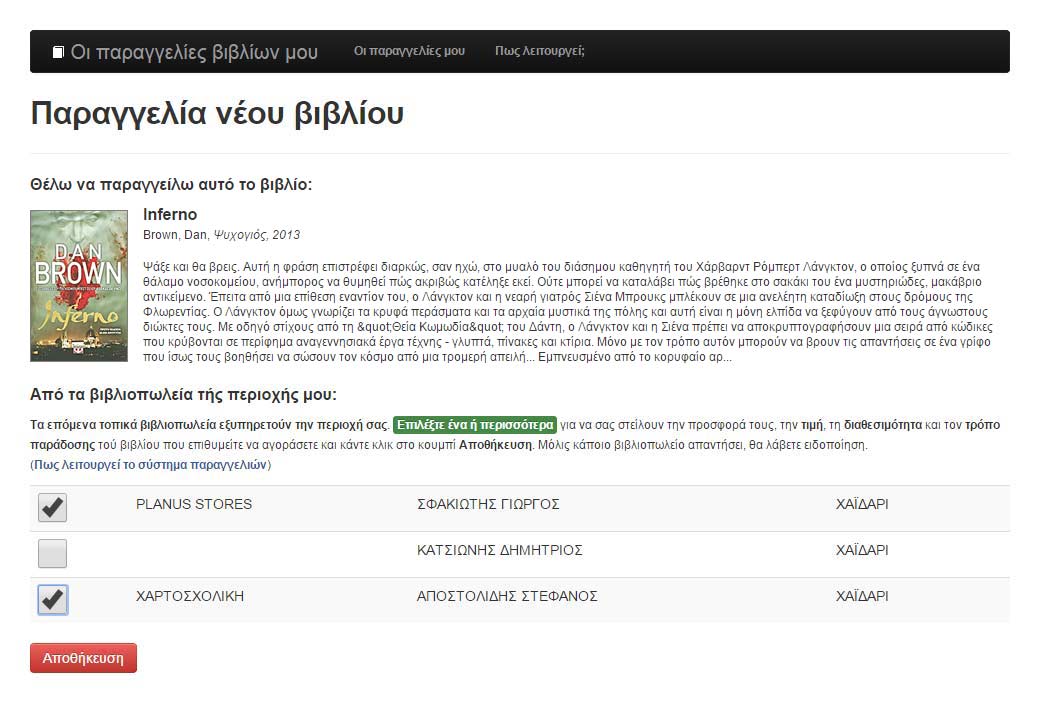Screen dimensions: 1040x703
Task: Select the ΧΑΡΤΟΣΧΟΛΙΚΗ store name
Action: tap(190, 596)
